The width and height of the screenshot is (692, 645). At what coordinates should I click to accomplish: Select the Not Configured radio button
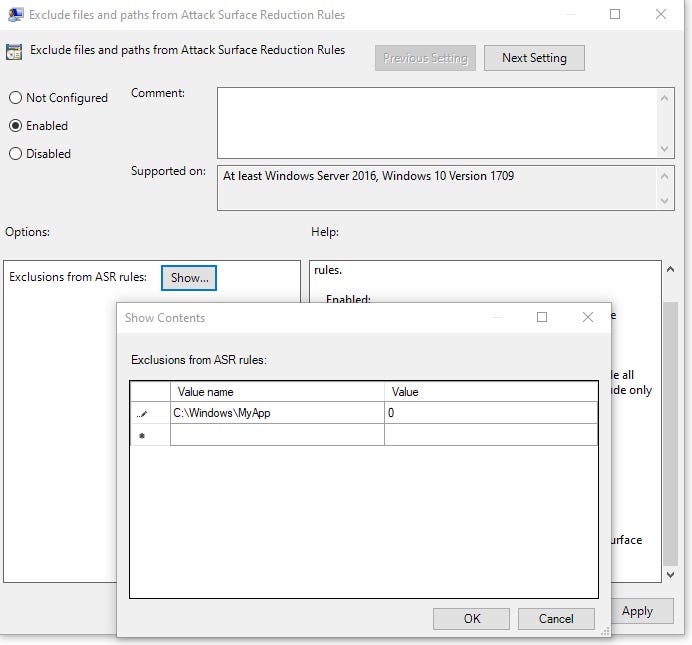coord(15,98)
